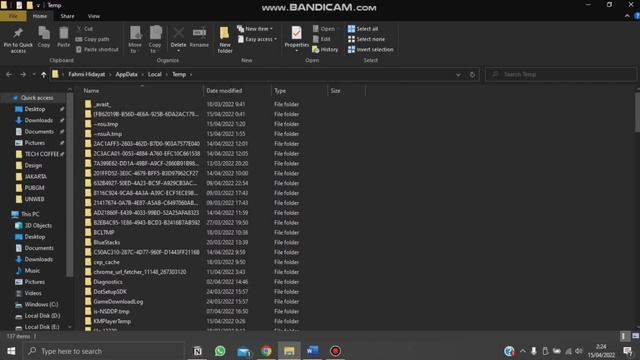Viewport: 640px width, 360px height.
Task: Refresh the Temp folder view
Action: (x=472, y=75)
